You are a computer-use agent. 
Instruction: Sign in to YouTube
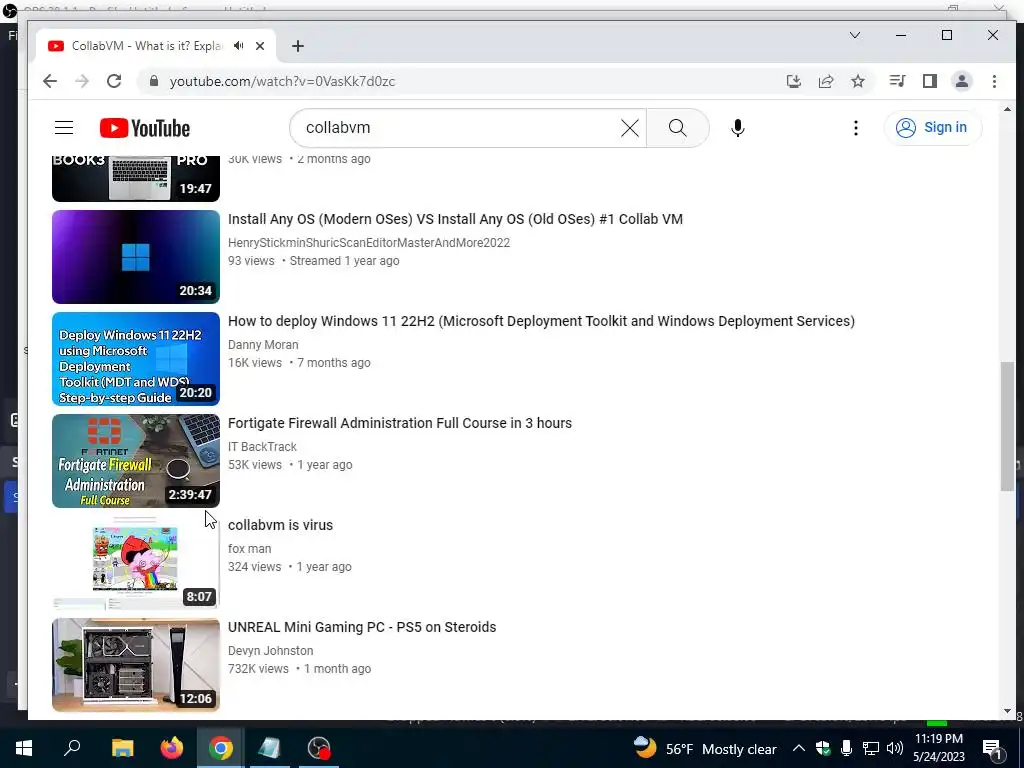(933, 127)
